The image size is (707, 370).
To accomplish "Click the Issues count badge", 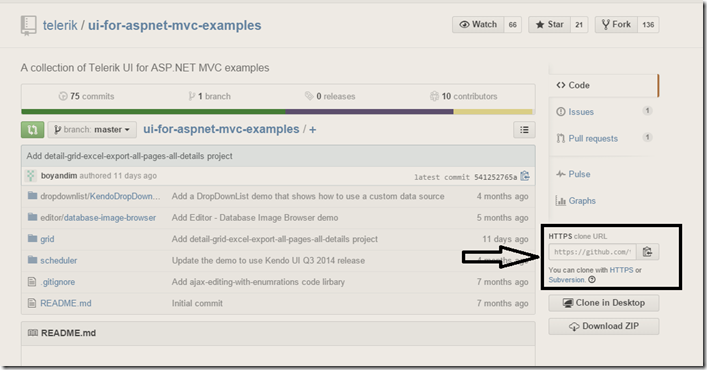I will 647,111.
